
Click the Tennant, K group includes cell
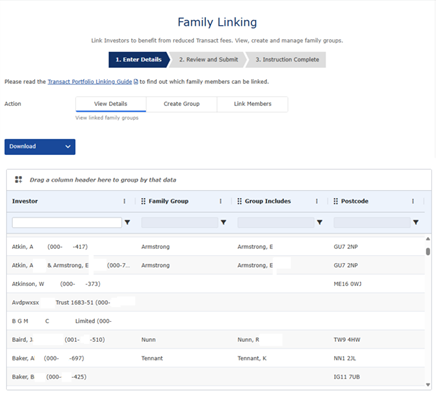pyautogui.click(x=252, y=358)
